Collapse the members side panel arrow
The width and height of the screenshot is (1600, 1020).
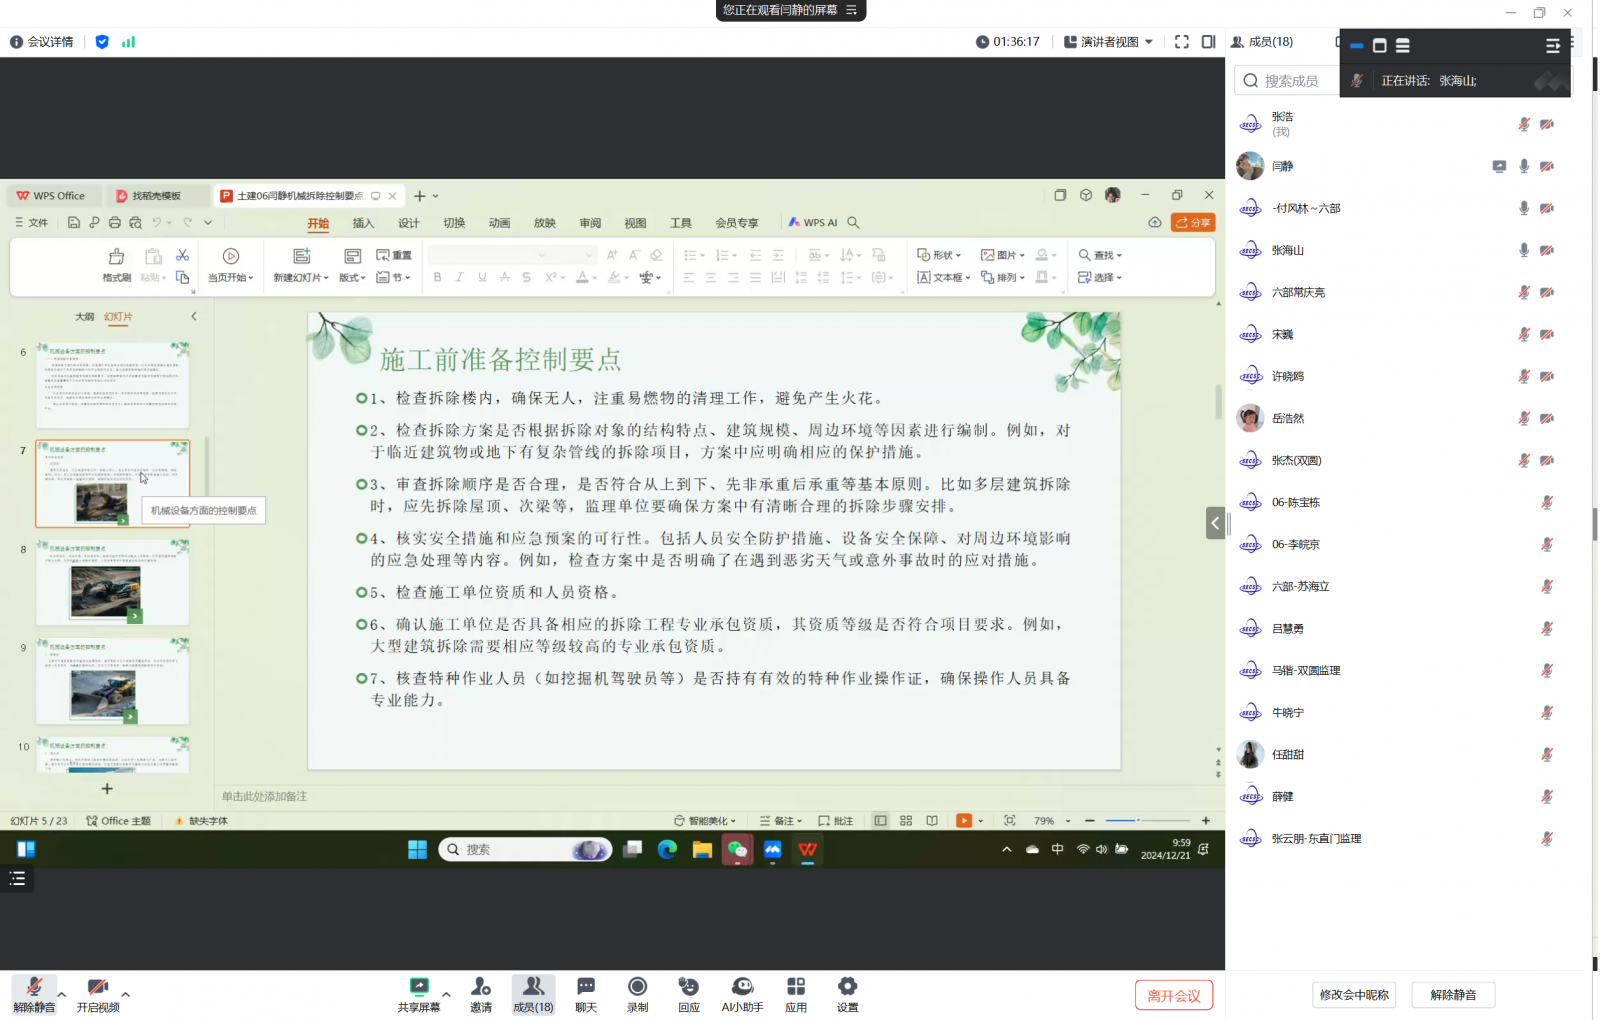point(1215,523)
